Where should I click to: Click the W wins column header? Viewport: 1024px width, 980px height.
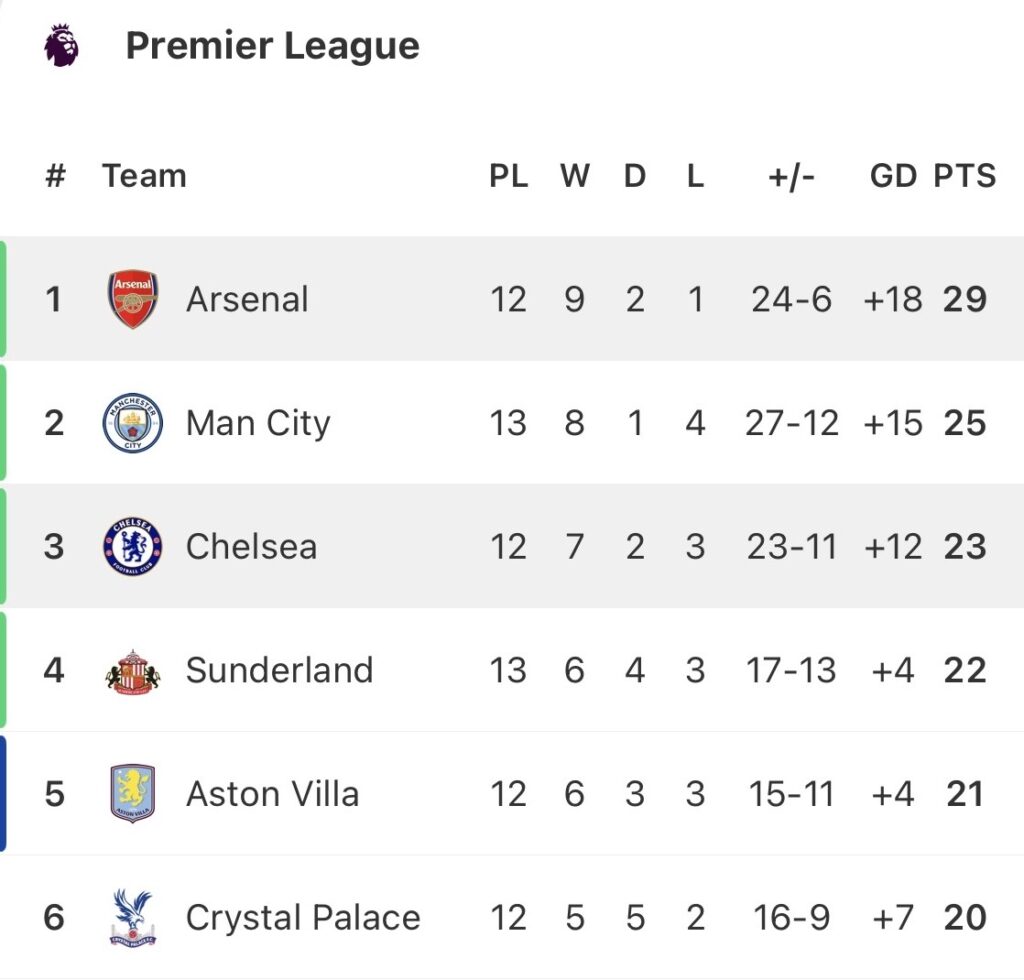point(574,176)
